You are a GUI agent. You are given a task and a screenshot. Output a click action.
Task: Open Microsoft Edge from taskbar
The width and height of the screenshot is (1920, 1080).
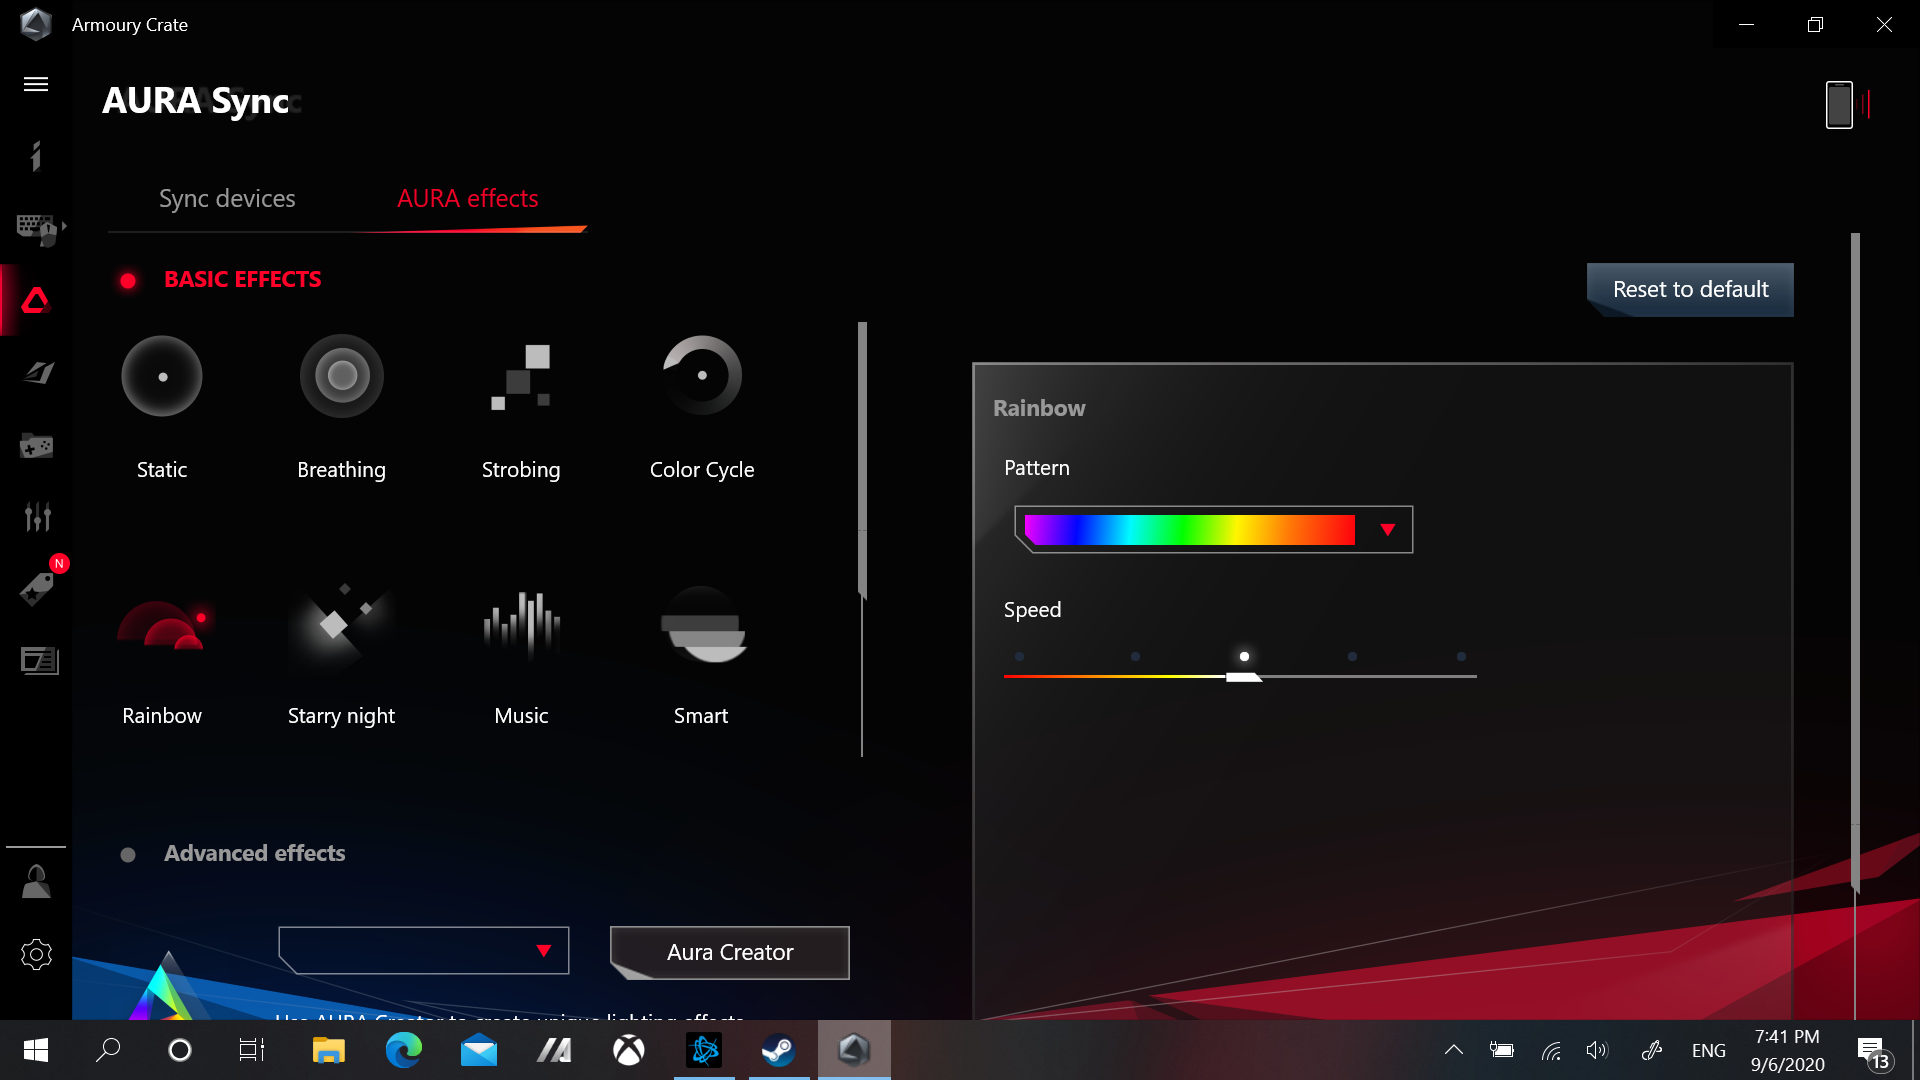point(404,1050)
